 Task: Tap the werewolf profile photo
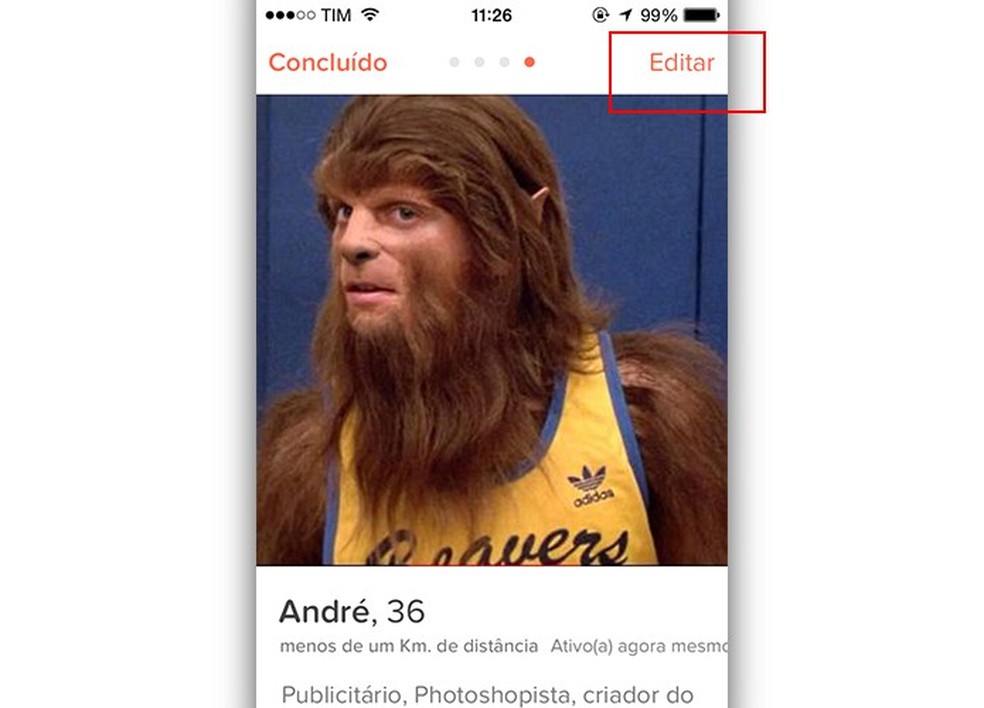(492, 330)
